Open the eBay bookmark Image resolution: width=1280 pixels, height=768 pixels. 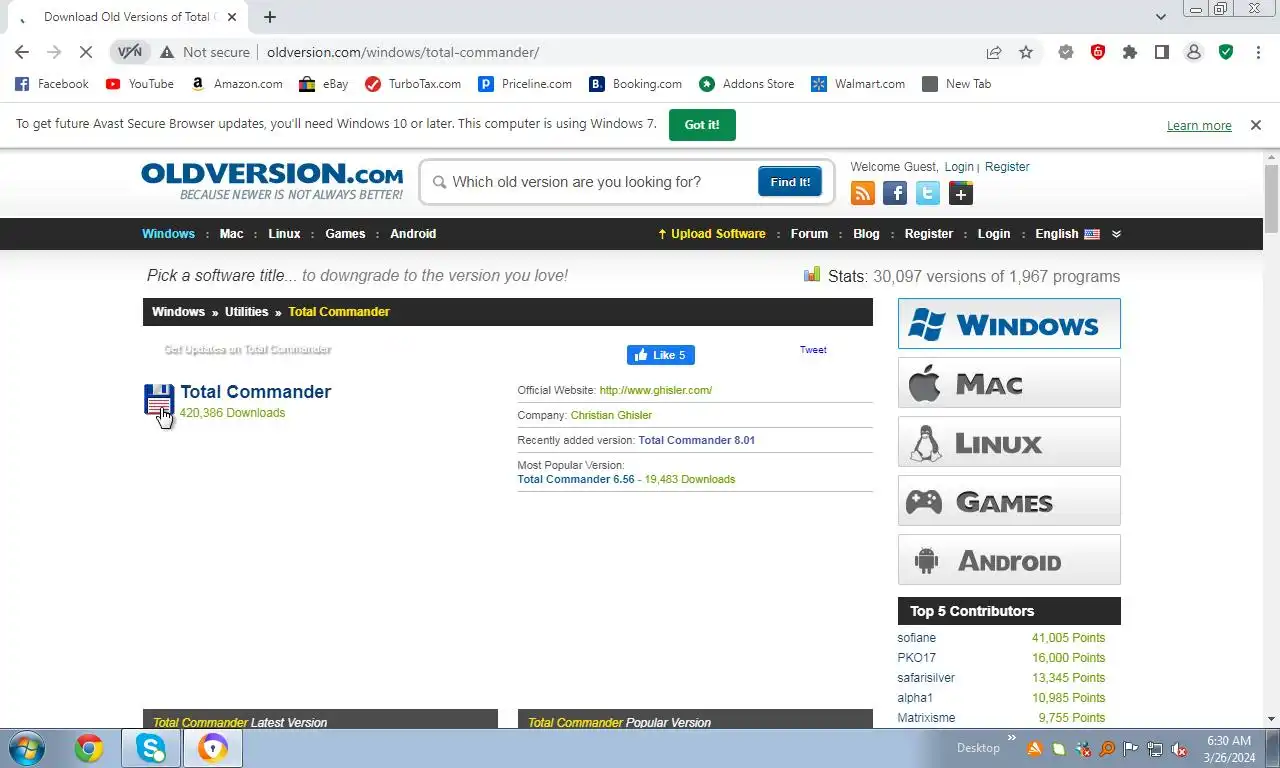coord(324,84)
